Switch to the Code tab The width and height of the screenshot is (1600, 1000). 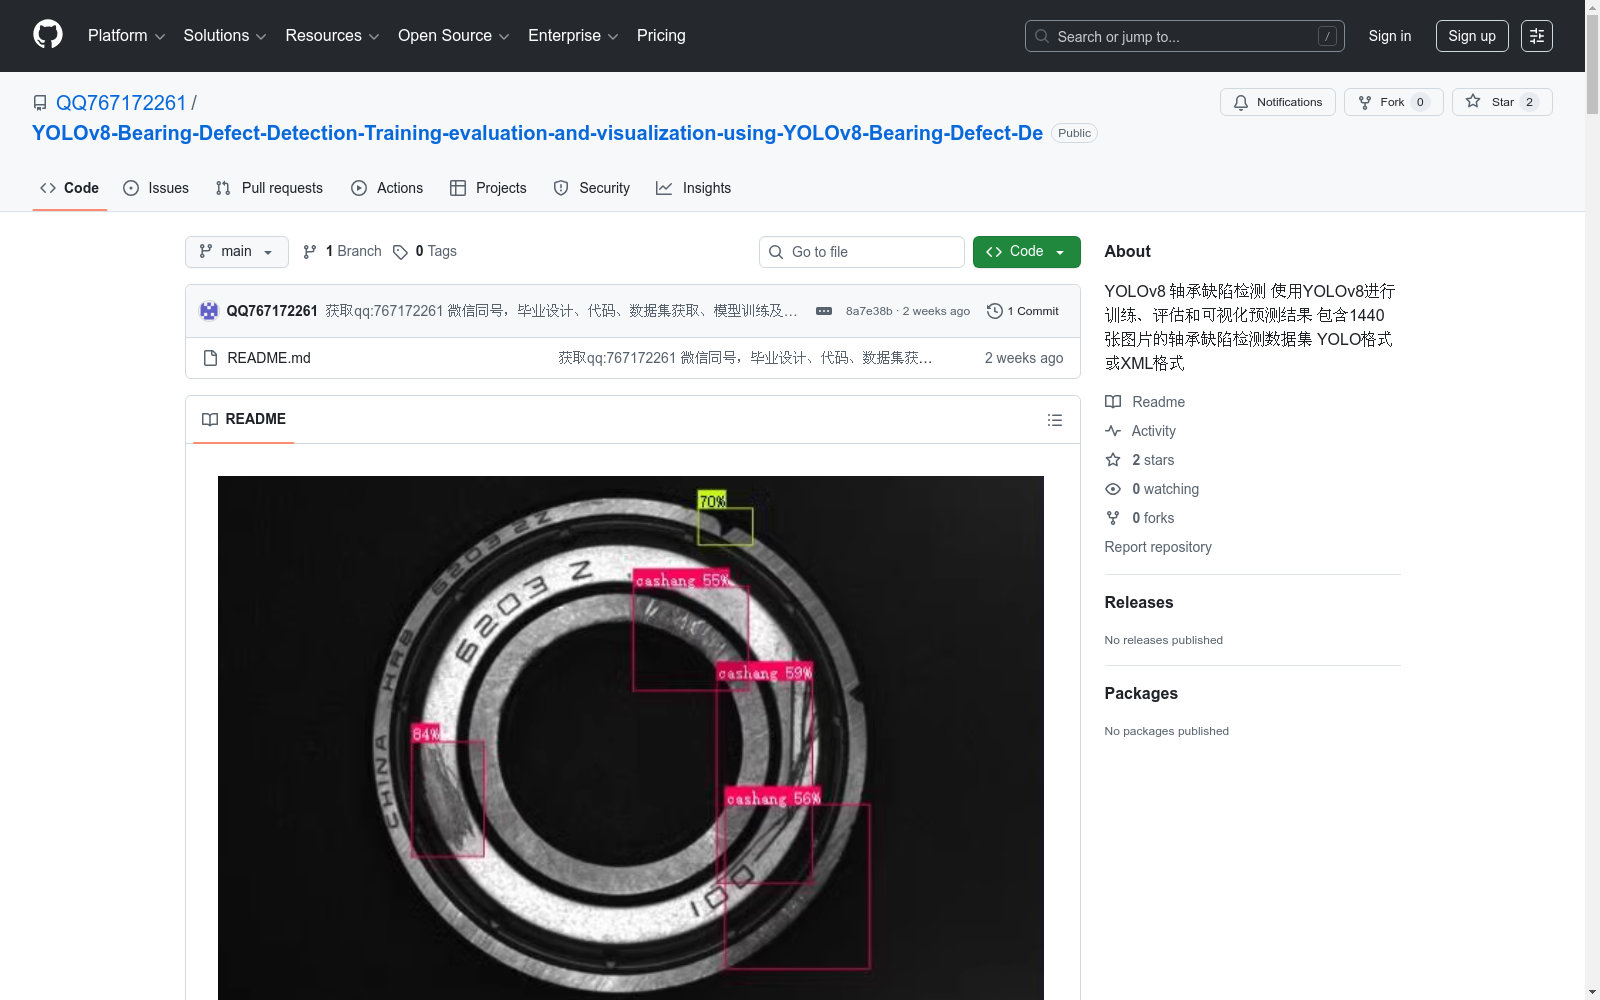pyautogui.click(x=70, y=188)
